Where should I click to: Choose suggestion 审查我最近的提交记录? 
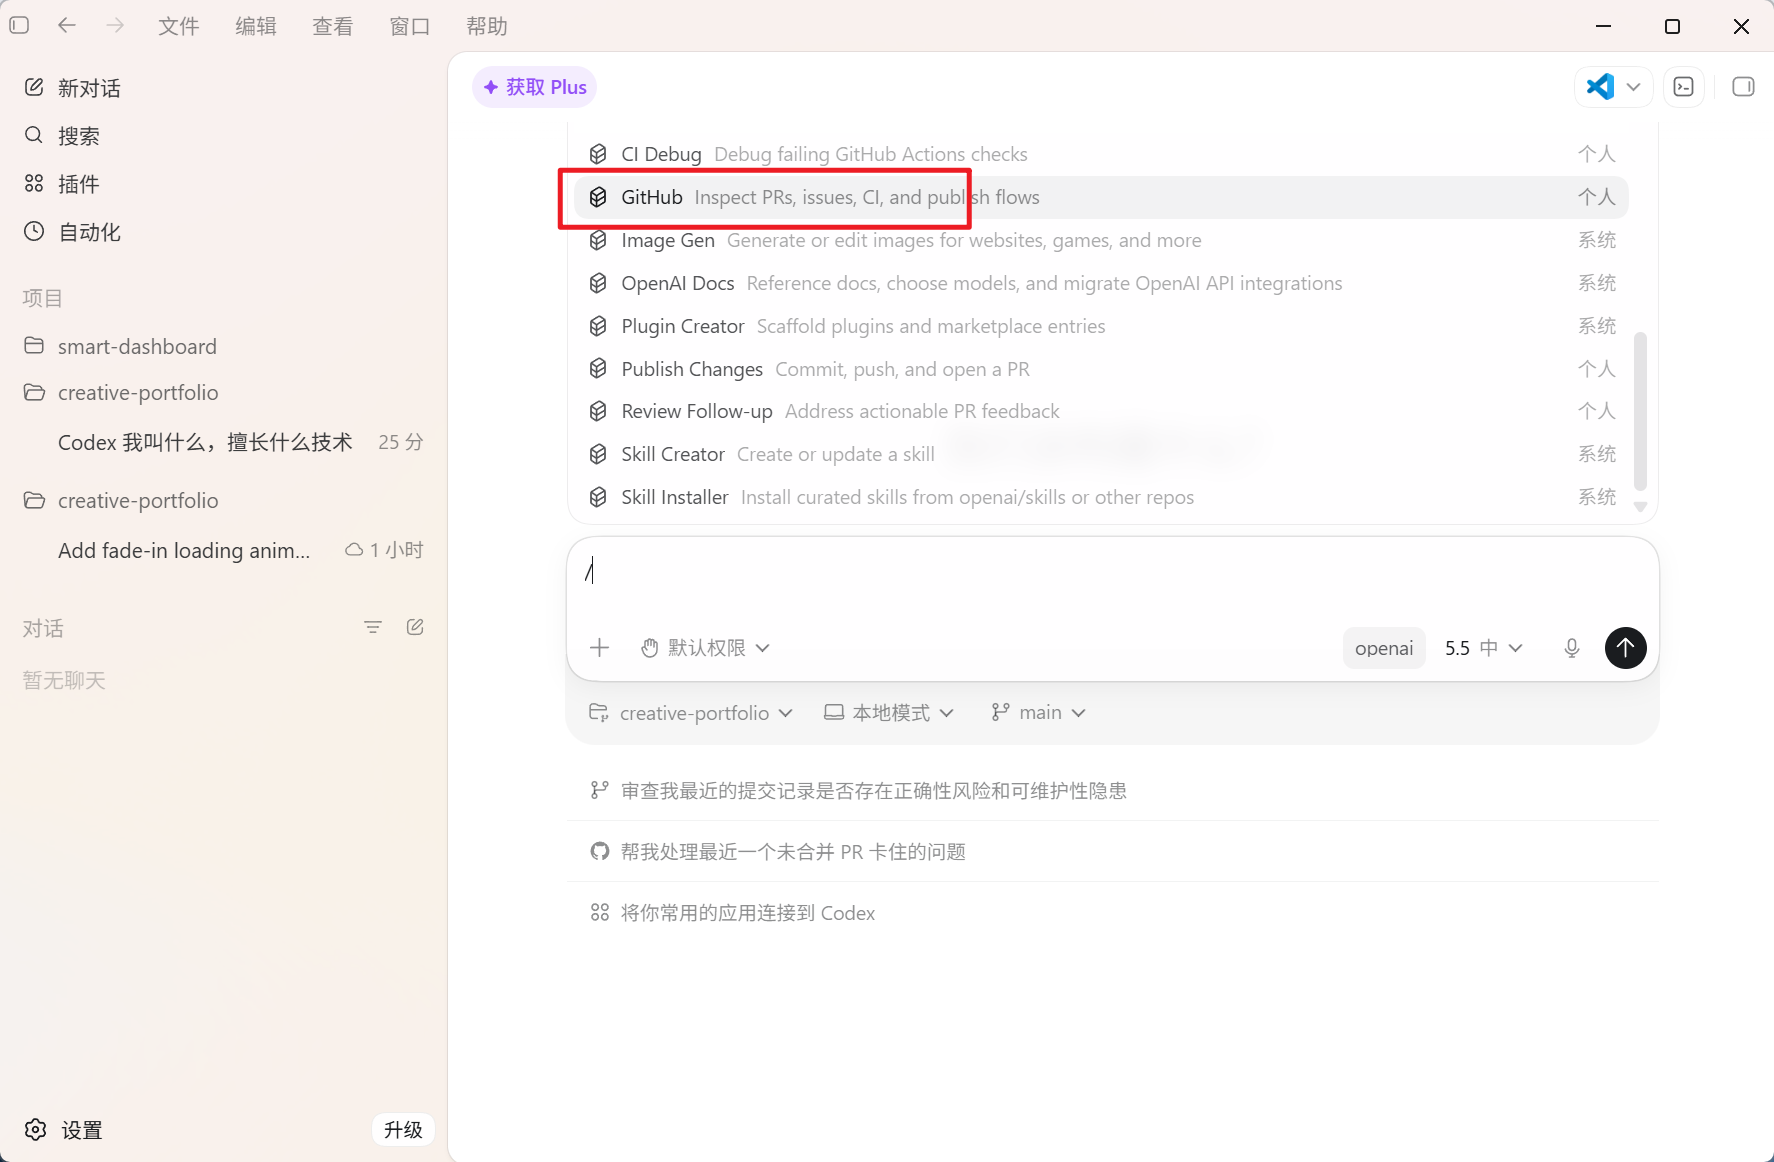pyautogui.click(x=1112, y=790)
